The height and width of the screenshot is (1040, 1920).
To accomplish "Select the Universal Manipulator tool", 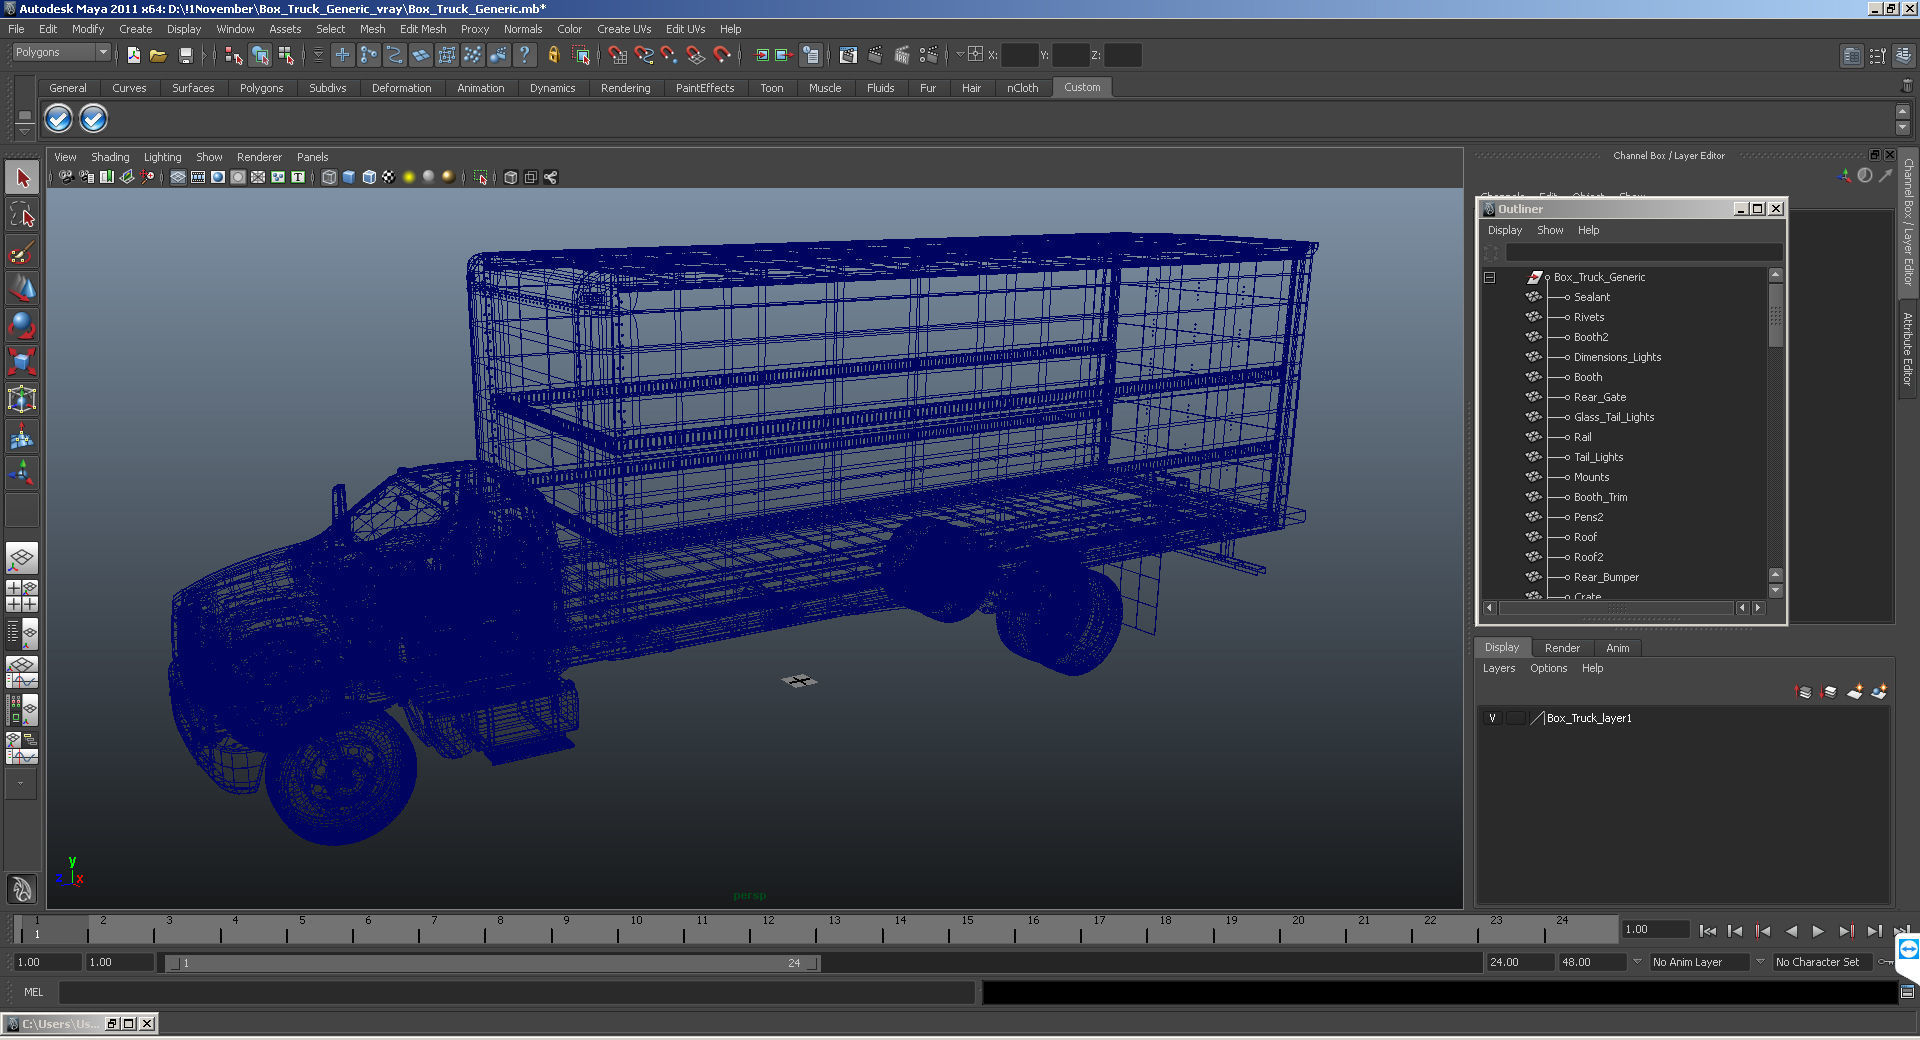I will pos(22,400).
